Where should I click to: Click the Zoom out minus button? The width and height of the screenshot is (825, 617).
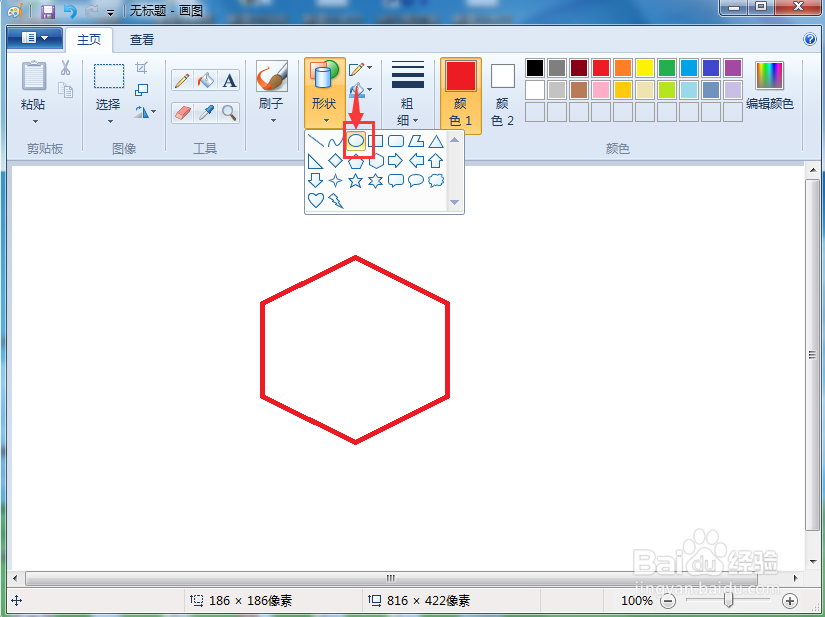point(668,601)
